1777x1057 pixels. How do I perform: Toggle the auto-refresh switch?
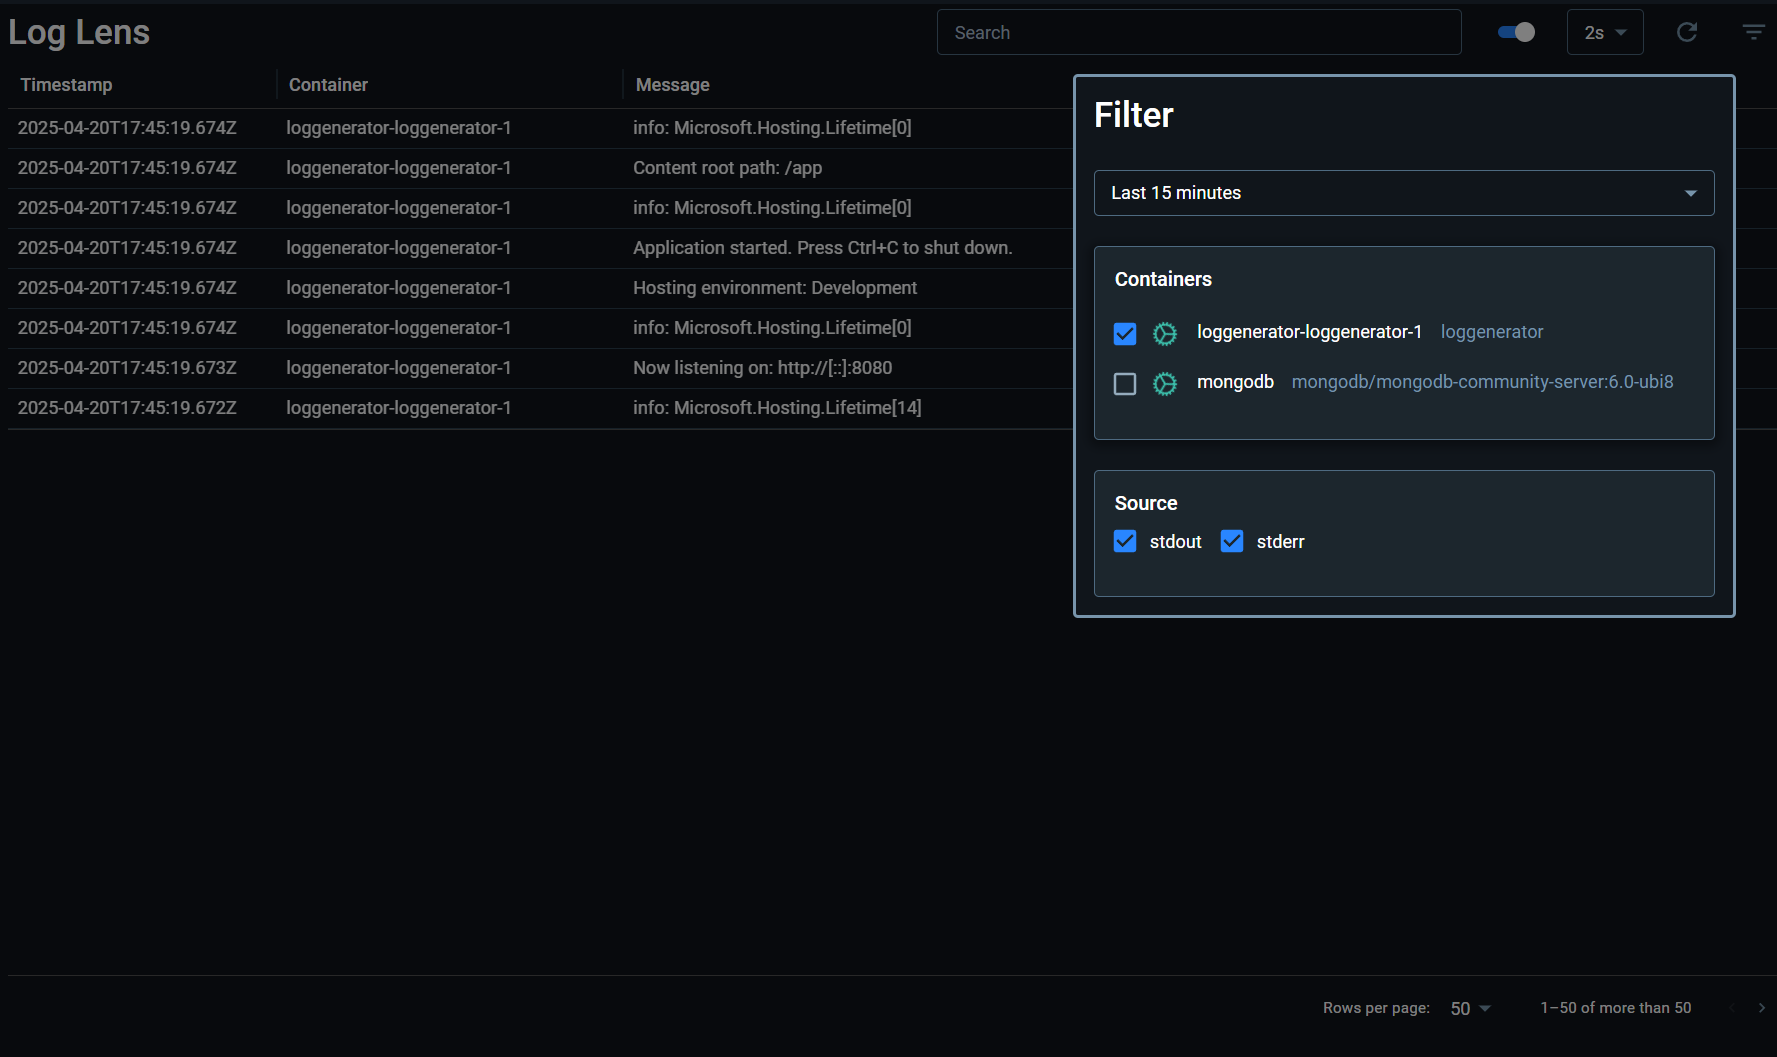1516,32
